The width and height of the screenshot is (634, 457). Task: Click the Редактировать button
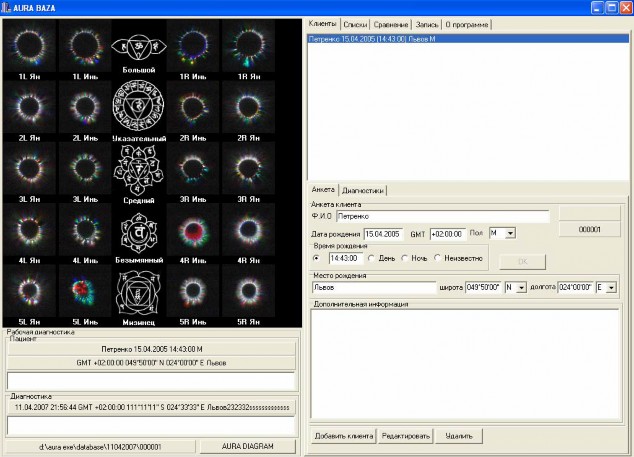(x=406, y=436)
